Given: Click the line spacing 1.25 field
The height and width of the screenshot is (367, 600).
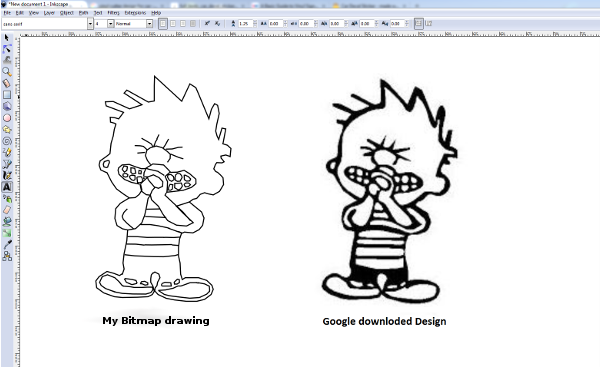Looking at the screenshot, I should point(245,24).
